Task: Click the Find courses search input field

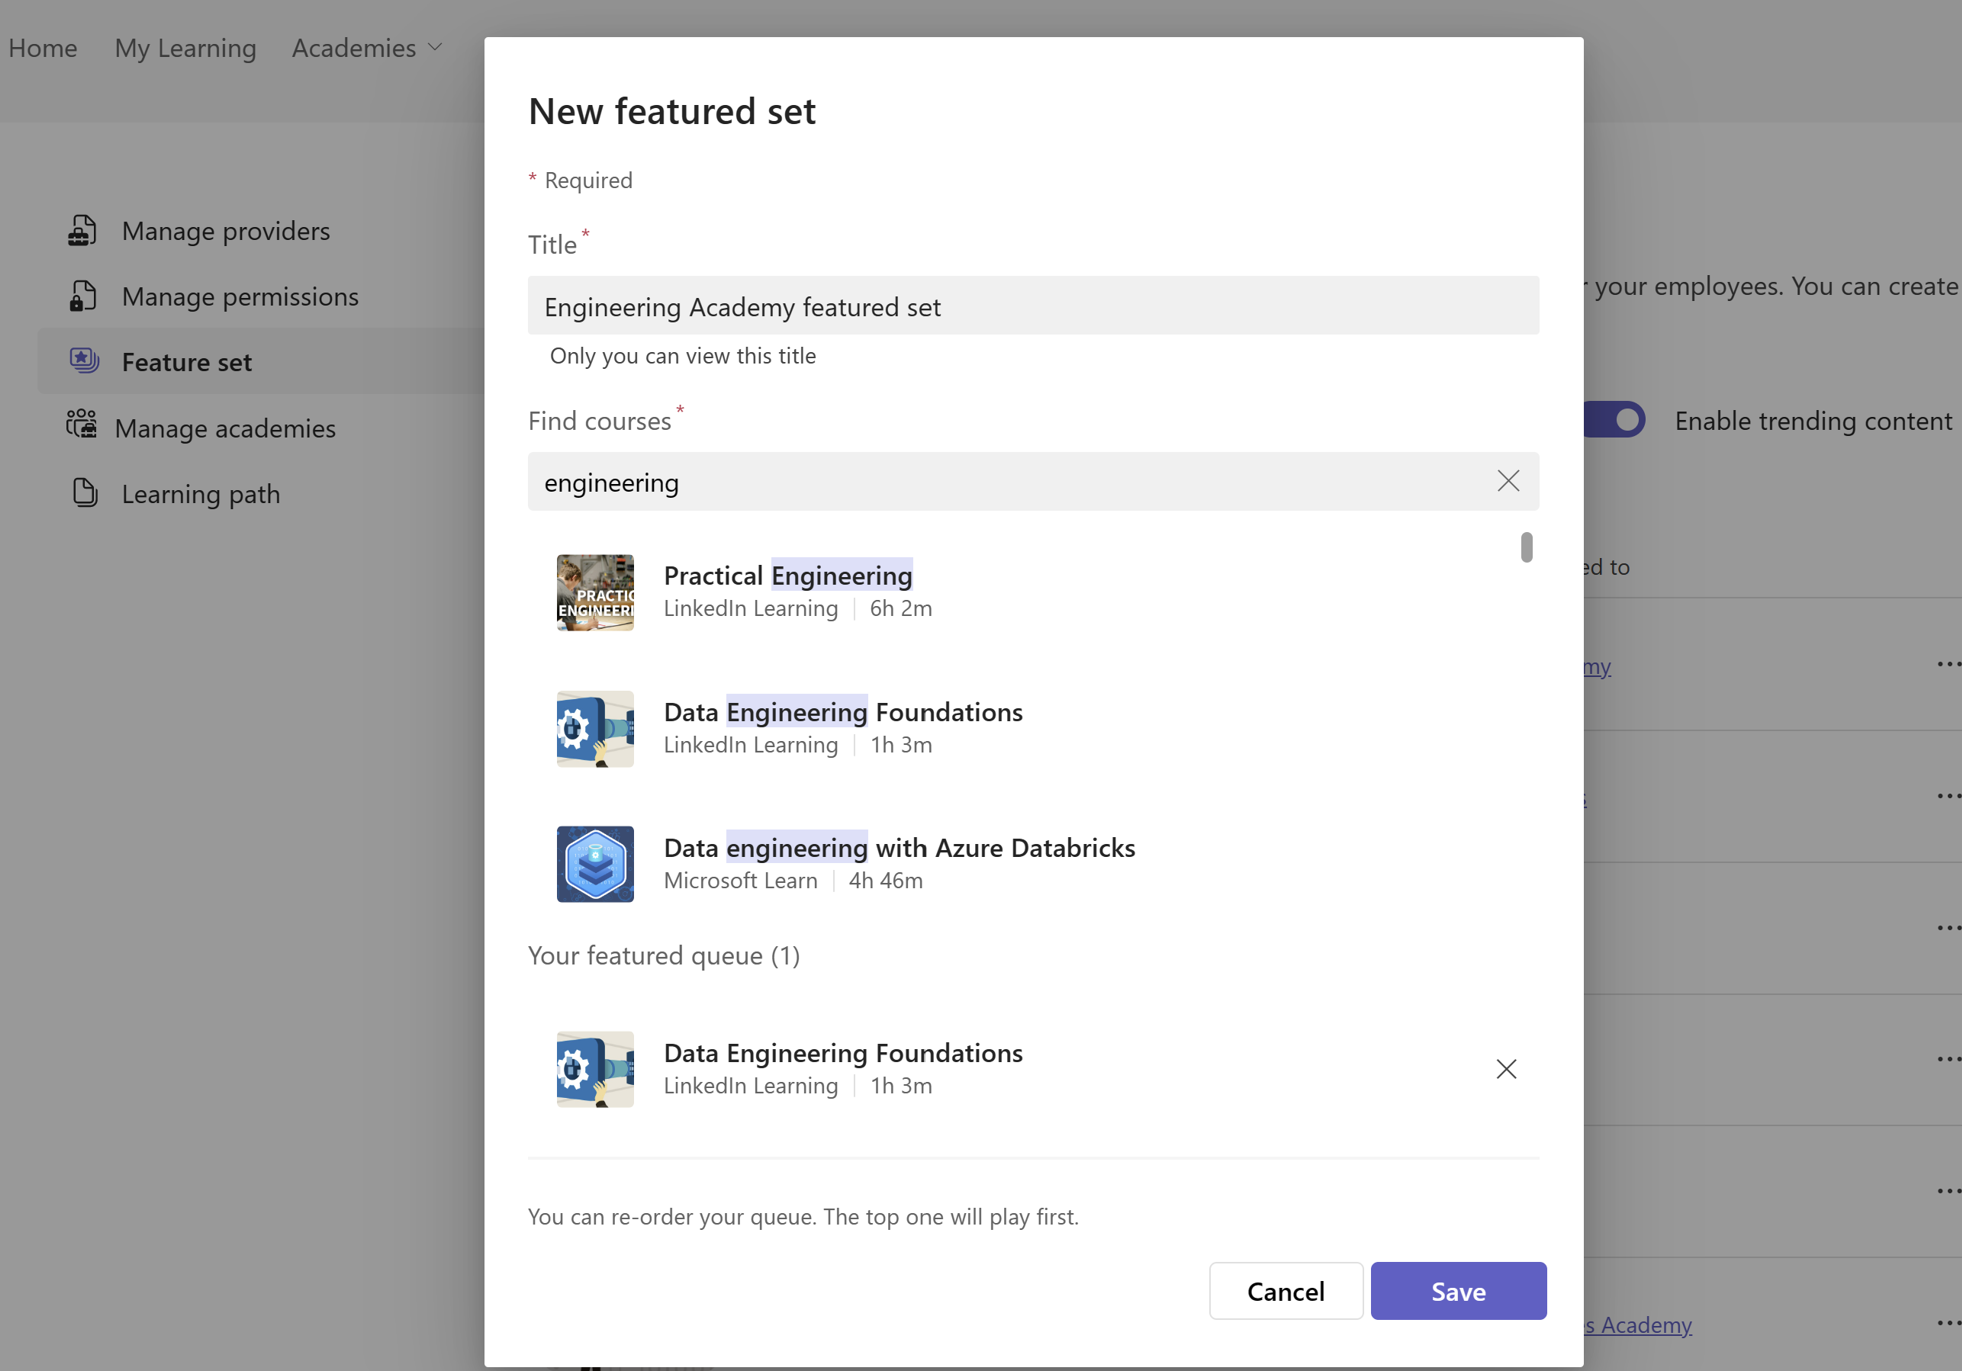Action: click(x=1033, y=480)
